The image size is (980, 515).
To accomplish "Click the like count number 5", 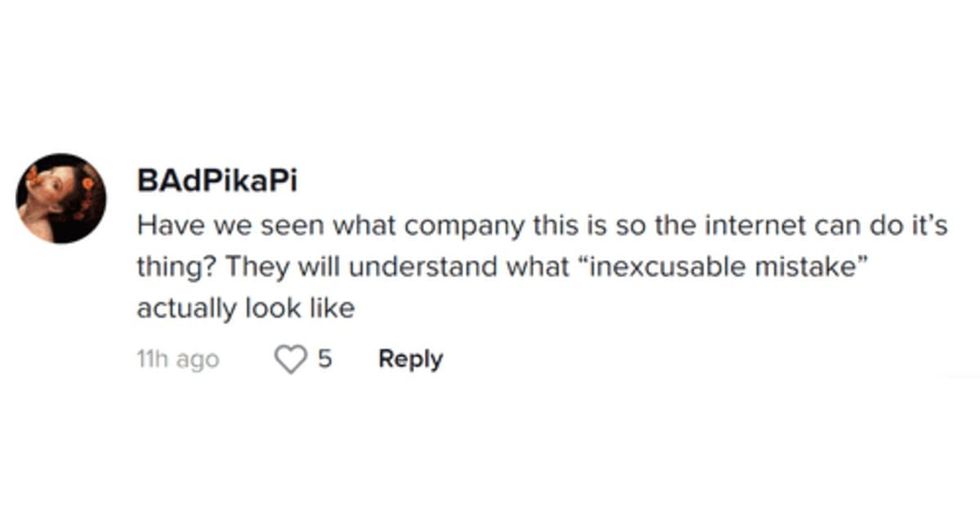I will (324, 360).
